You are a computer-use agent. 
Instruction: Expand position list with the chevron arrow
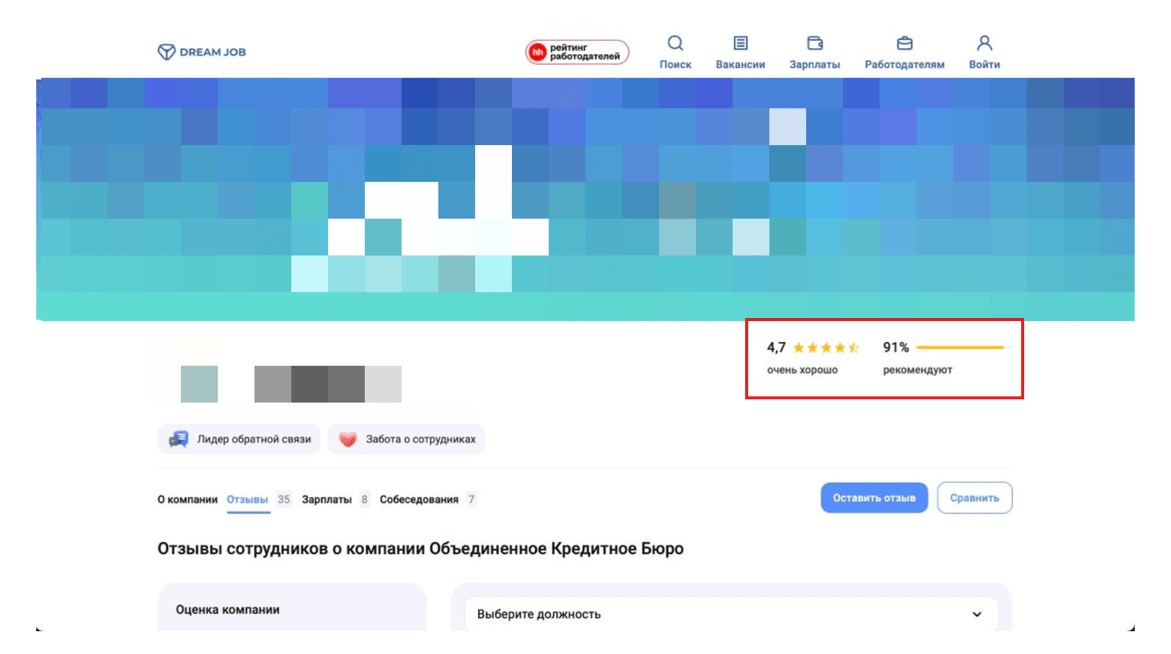tap(977, 614)
